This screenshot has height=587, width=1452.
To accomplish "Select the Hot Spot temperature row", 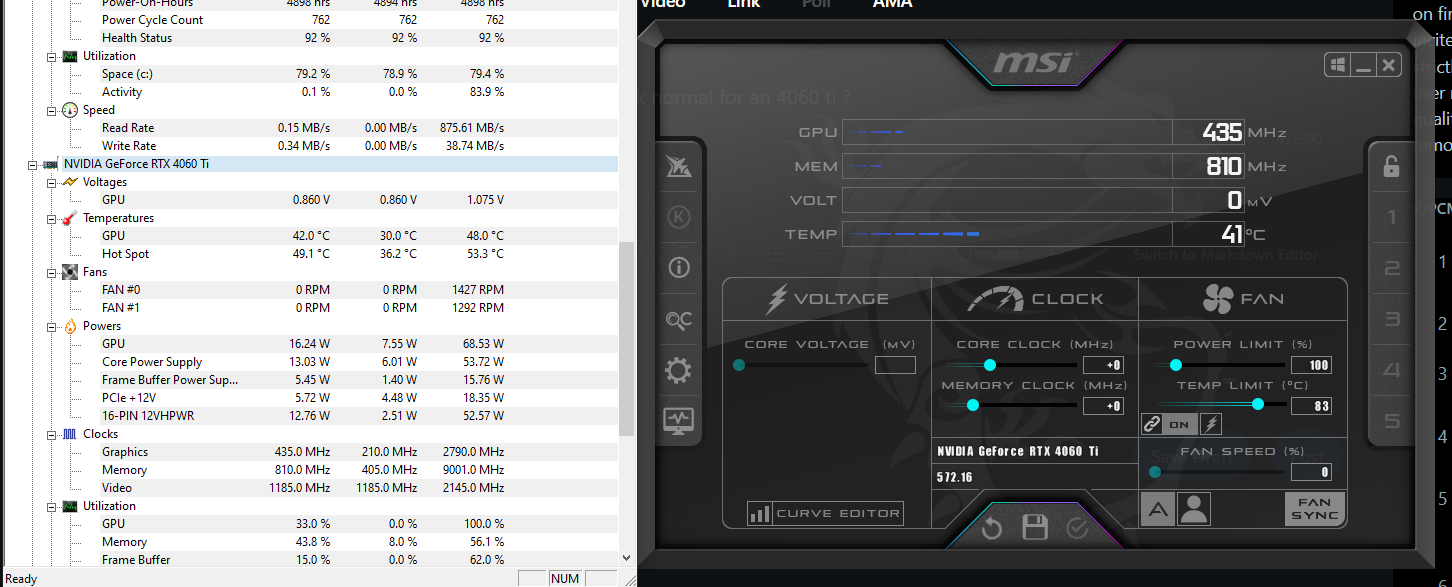I will pos(309,254).
